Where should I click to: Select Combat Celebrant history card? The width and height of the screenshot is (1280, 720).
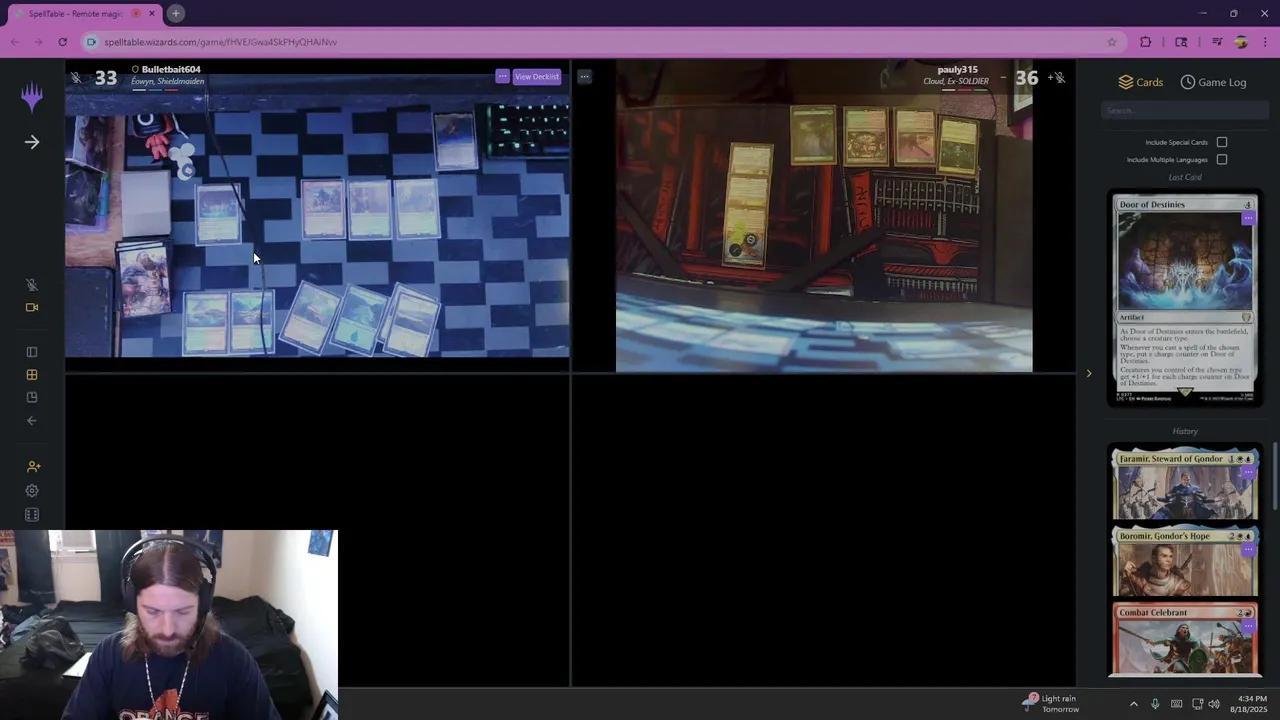(x=1185, y=639)
